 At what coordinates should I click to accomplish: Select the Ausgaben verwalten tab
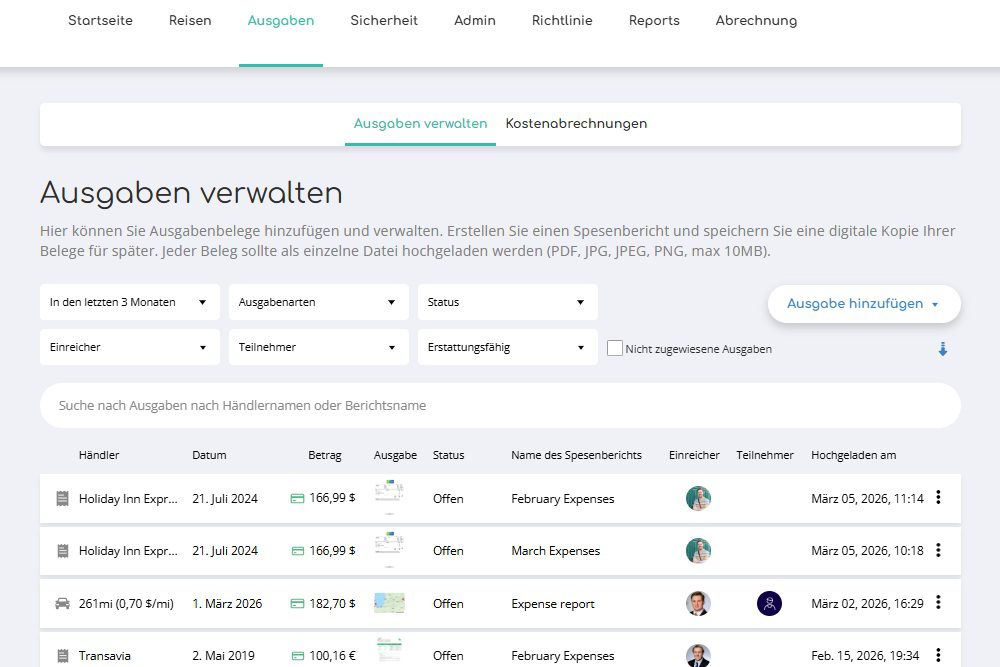[x=420, y=124]
